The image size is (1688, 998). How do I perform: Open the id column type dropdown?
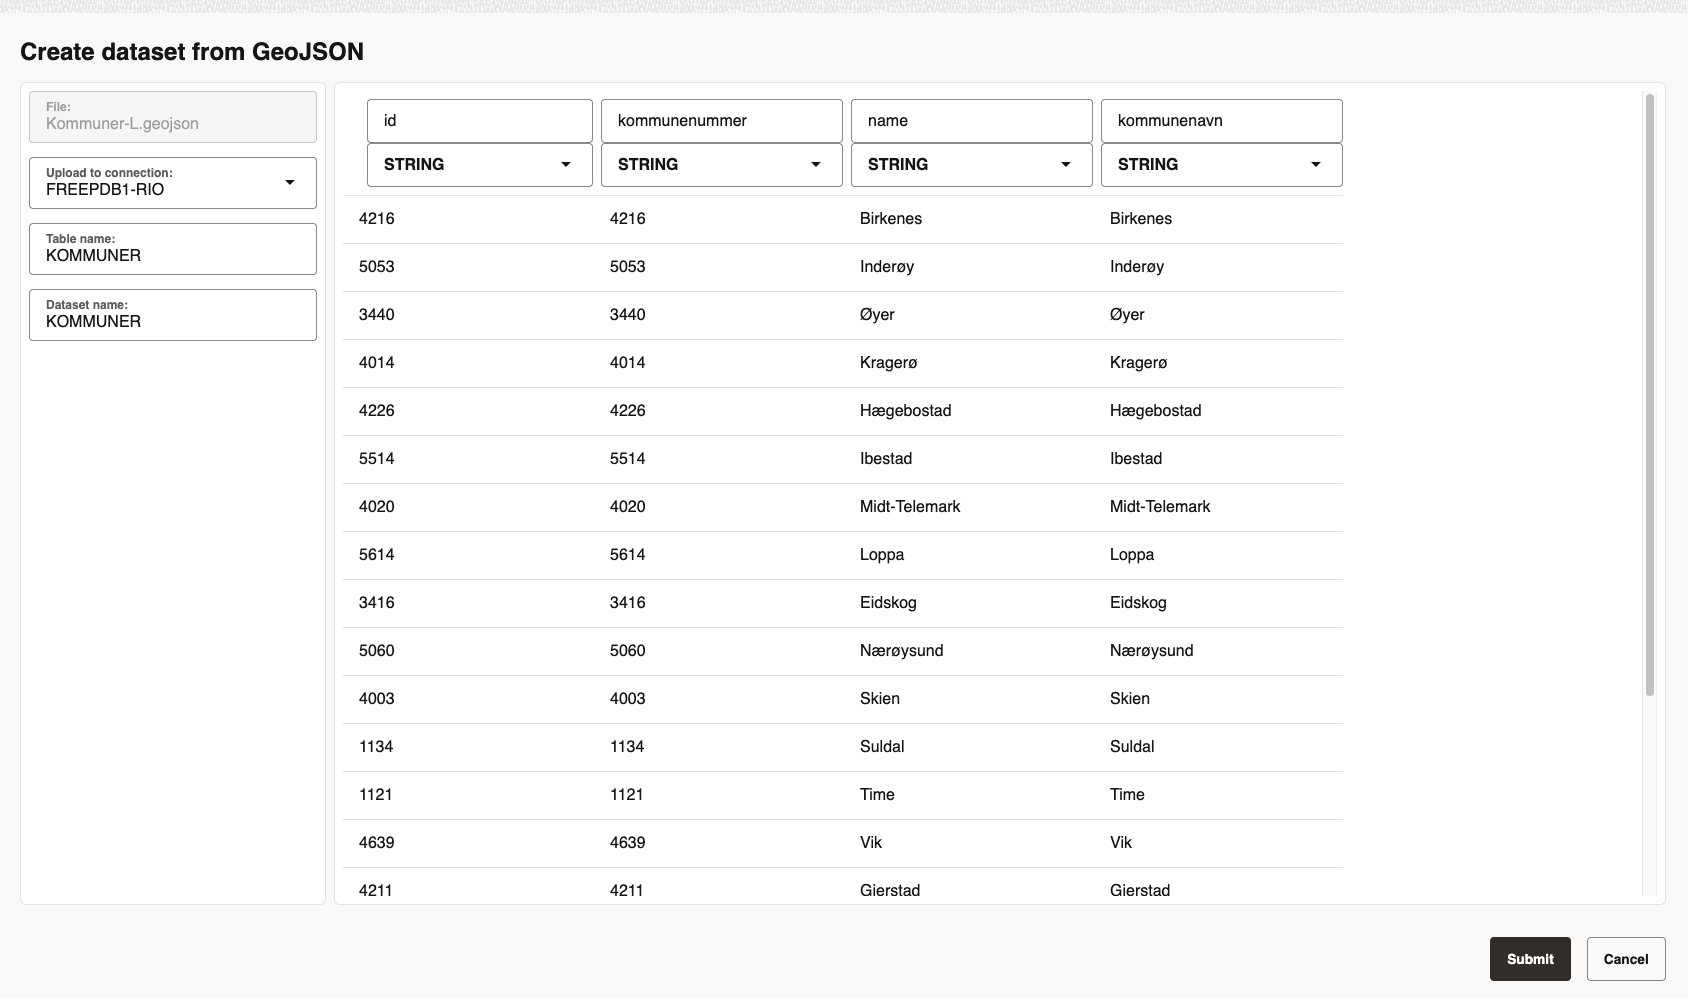[x=479, y=165]
